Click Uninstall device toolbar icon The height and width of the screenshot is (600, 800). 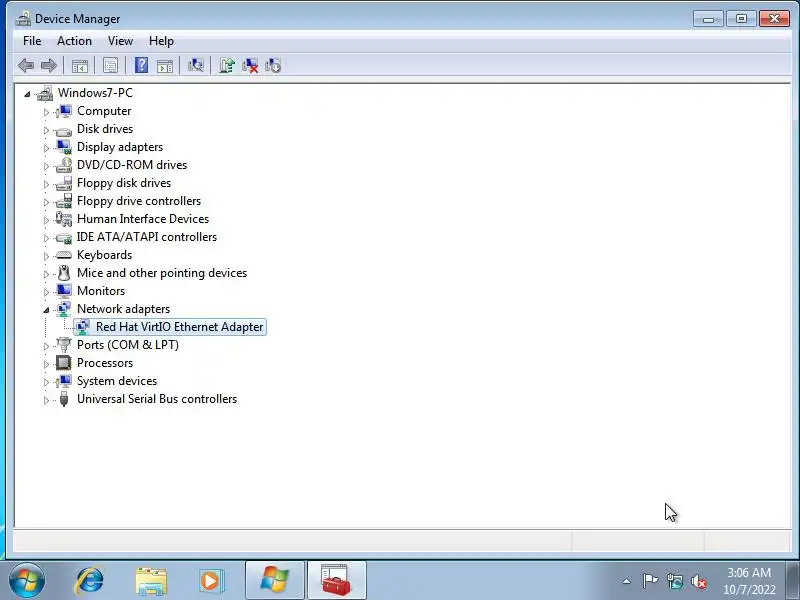click(x=250, y=65)
